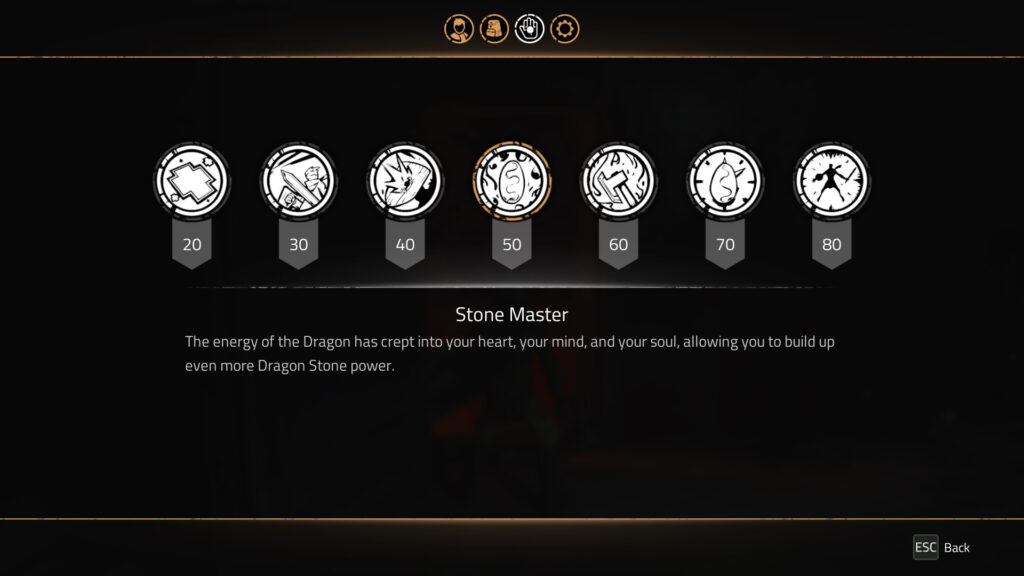Click the level 60 banner
Image resolution: width=1024 pixels, height=576 pixels.
(618, 244)
